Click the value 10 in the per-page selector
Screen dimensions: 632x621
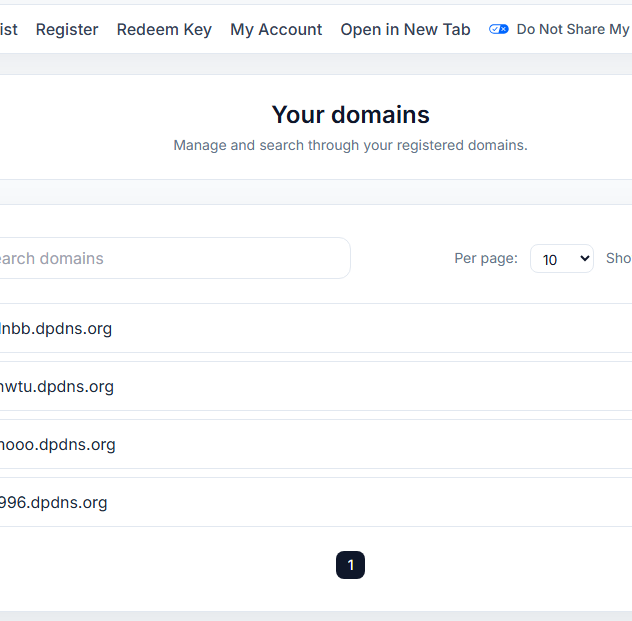click(x=551, y=260)
